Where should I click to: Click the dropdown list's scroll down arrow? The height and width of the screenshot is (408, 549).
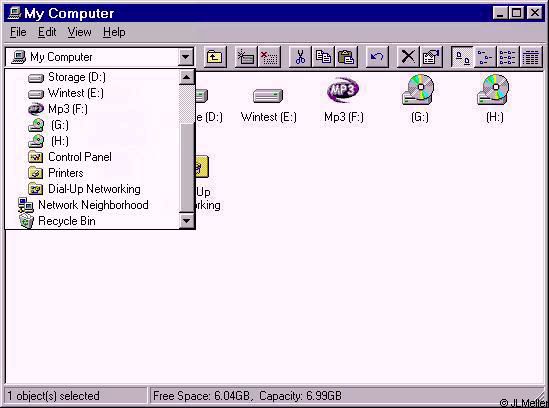click(x=187, y=221)
